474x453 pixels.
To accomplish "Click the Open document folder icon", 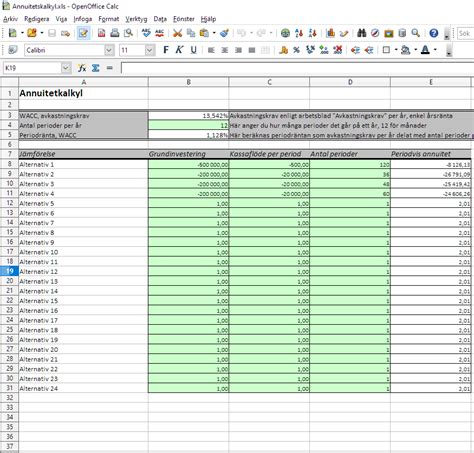I will (x=32, y=33).
